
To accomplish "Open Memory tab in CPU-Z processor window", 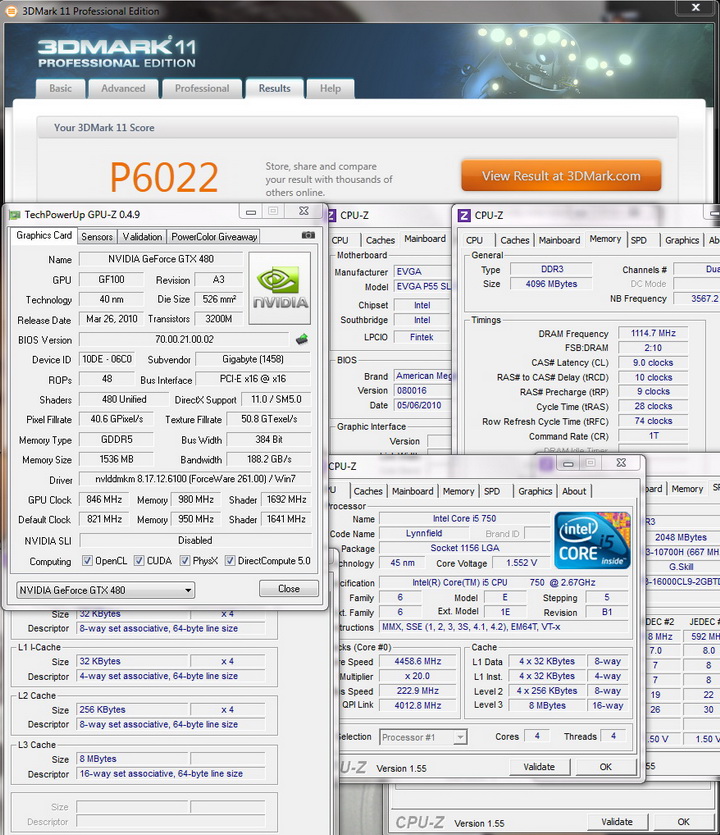I will click(459, 491).
